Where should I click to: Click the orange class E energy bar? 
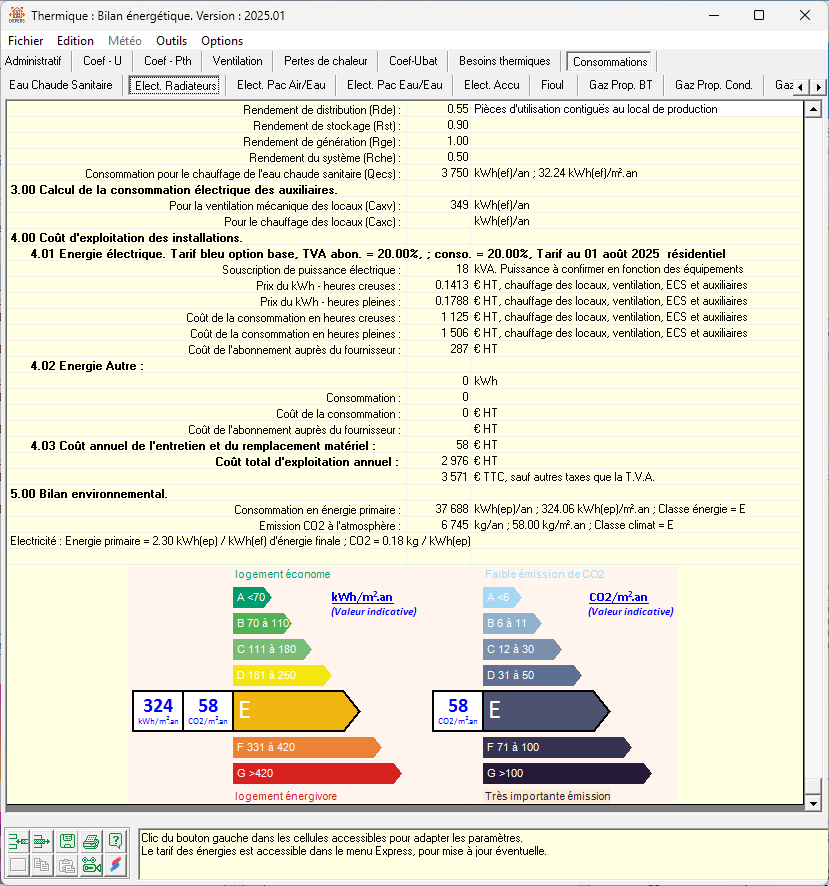tap(295, 711)
